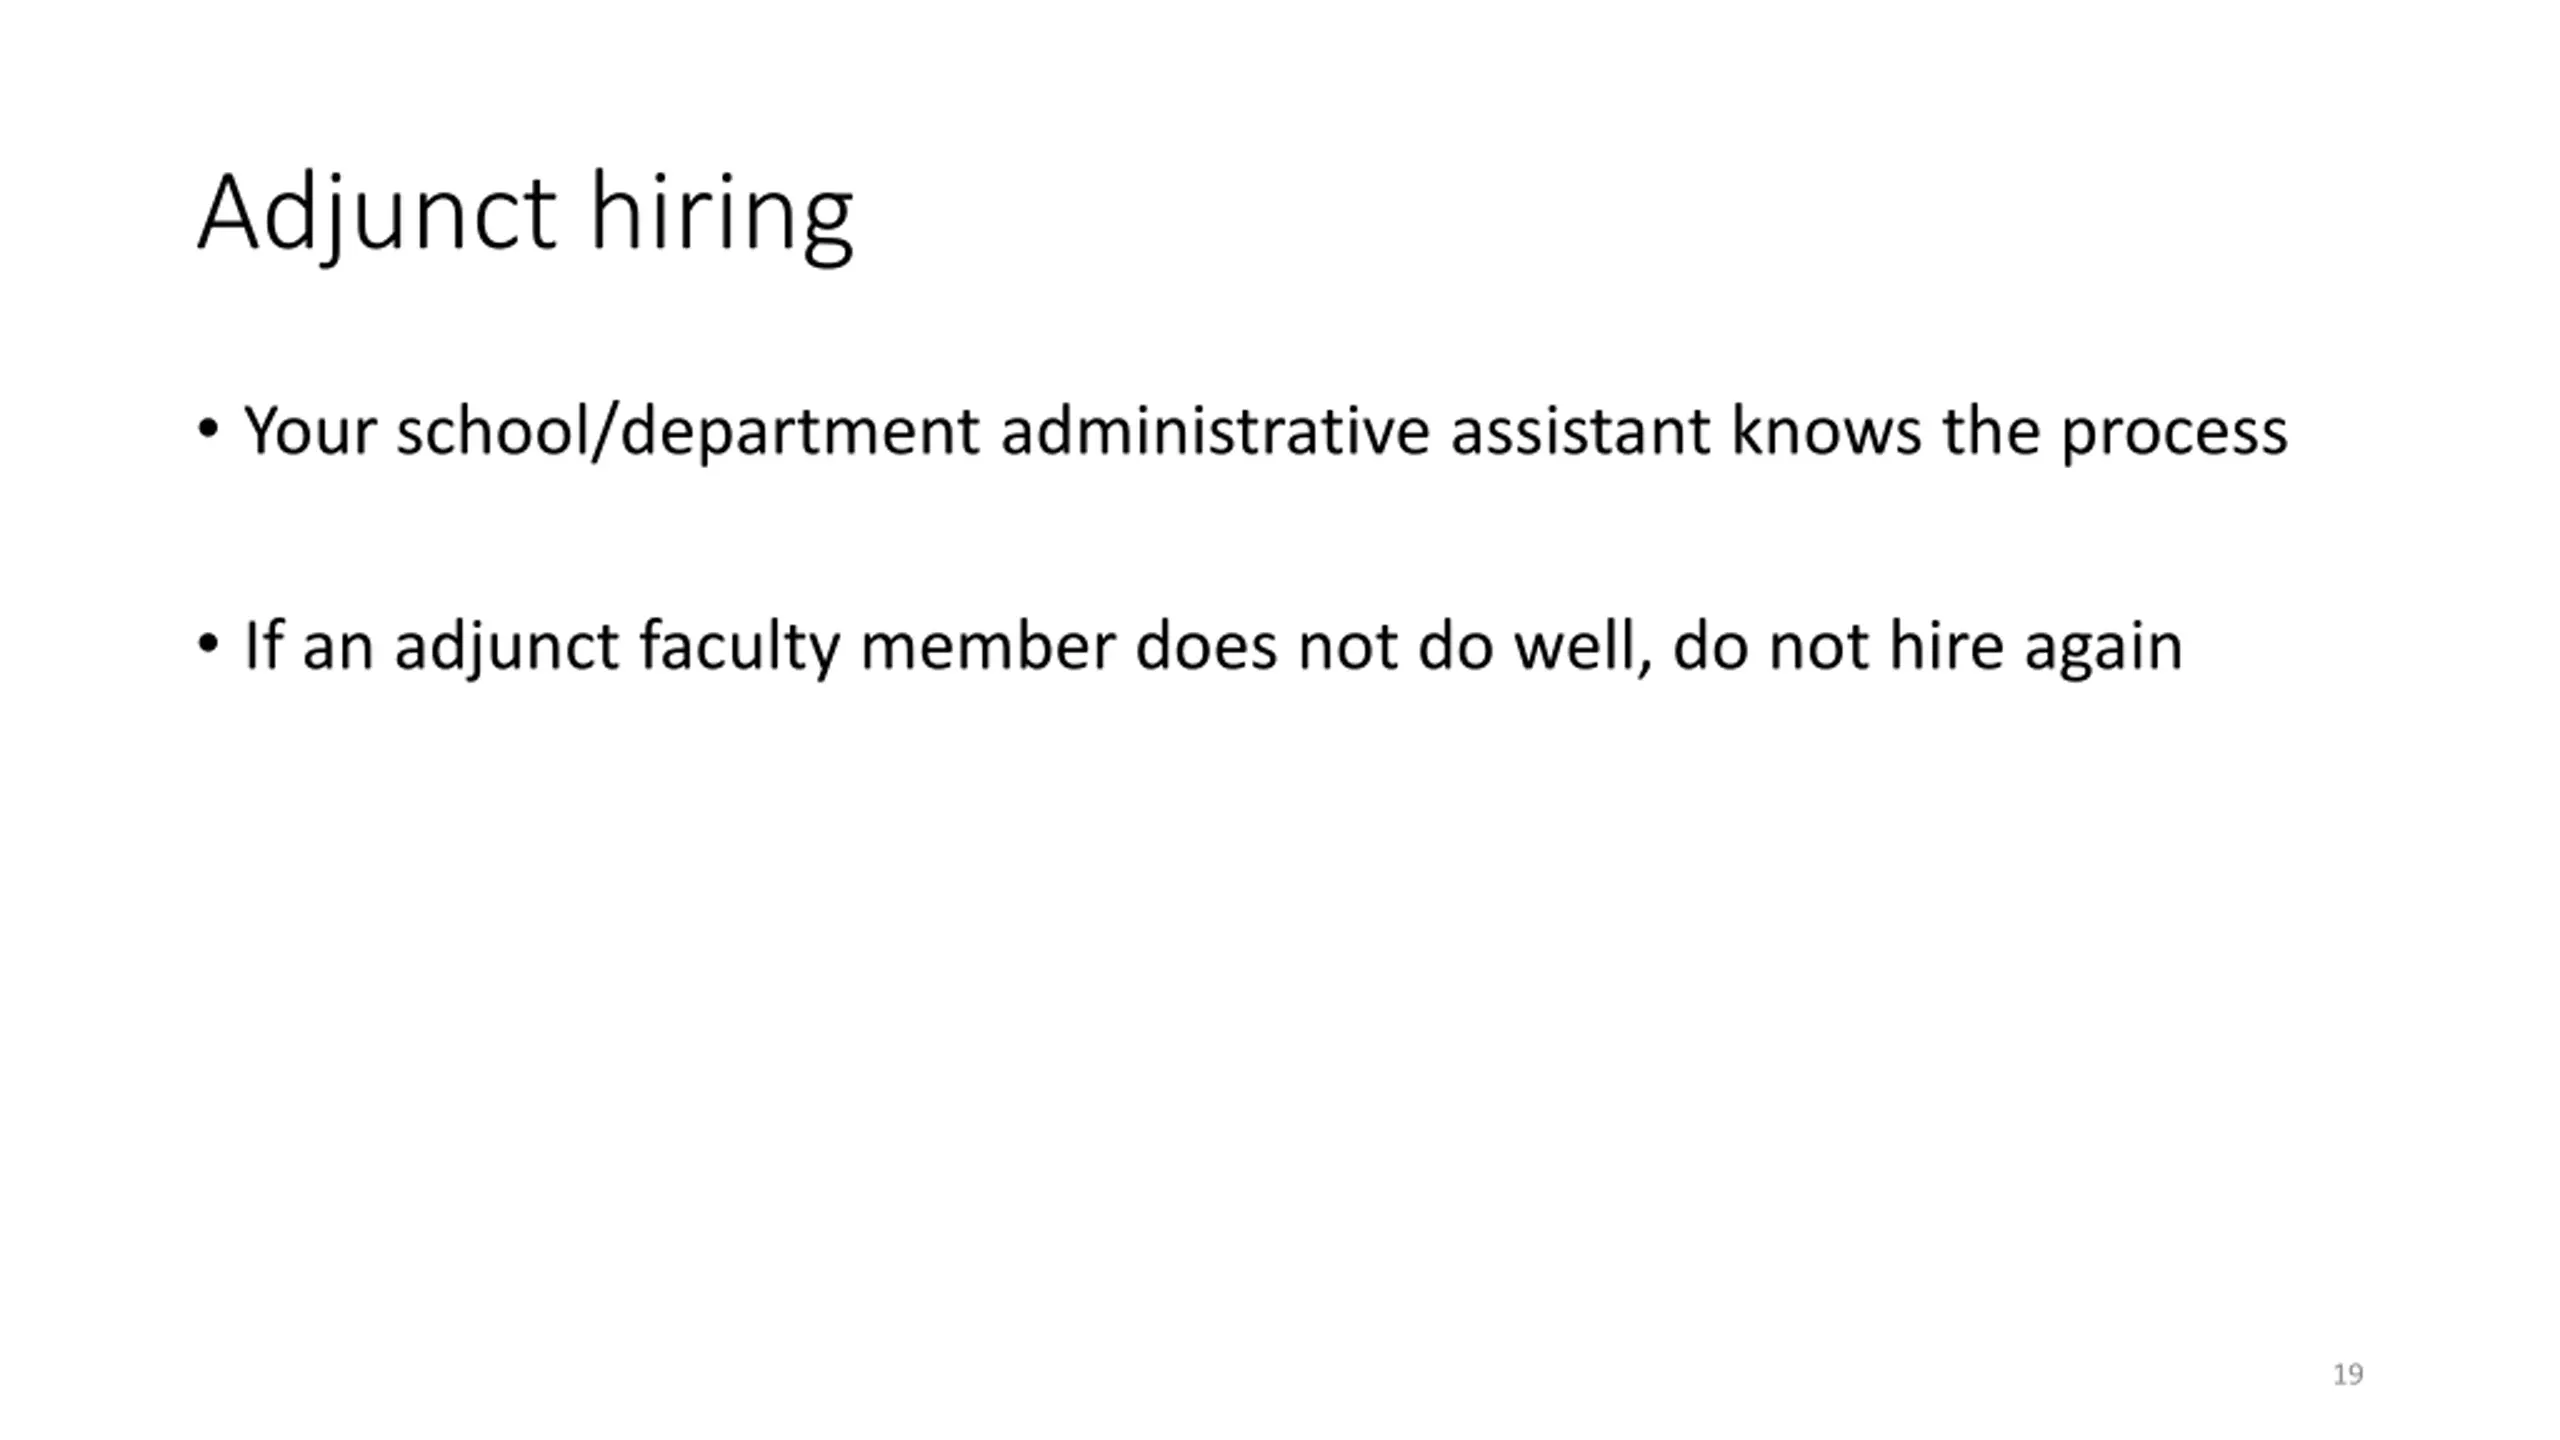Select the word "administrative"
Image resolution: width=2560 pixels, height=1440 pixels.
coord(1214,431)
